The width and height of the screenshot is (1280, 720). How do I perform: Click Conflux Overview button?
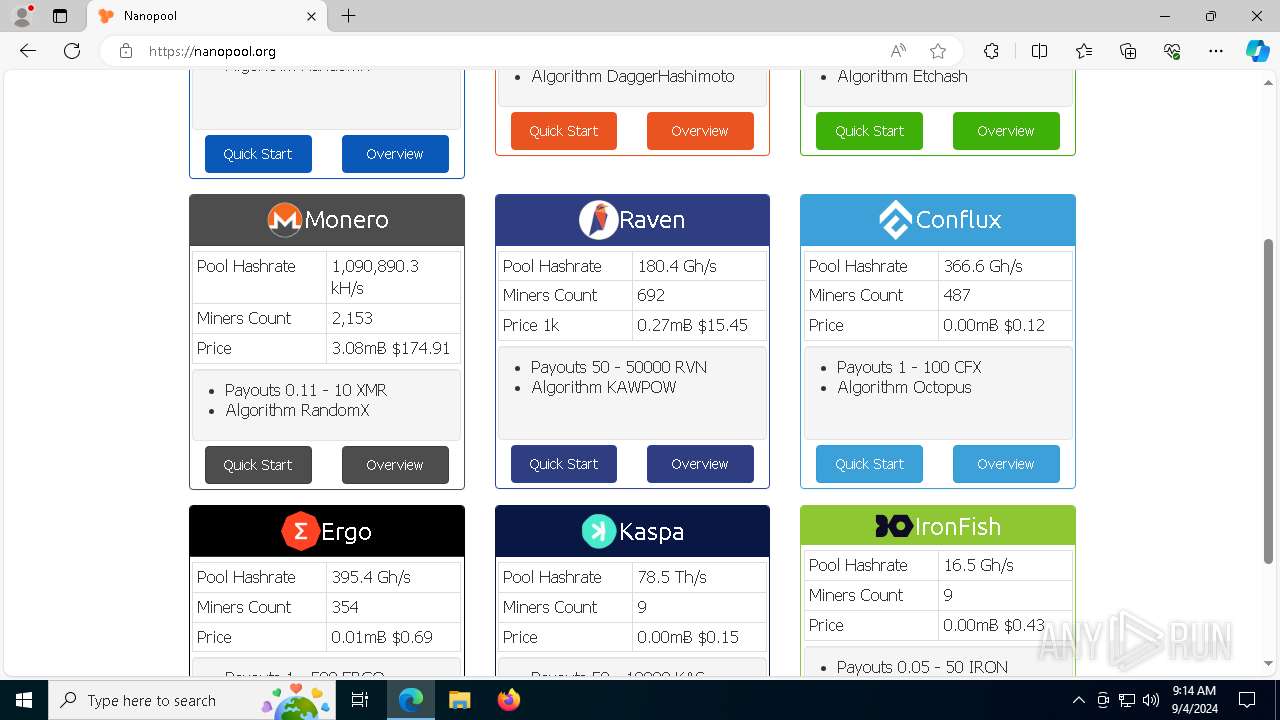click(1006, 464)
